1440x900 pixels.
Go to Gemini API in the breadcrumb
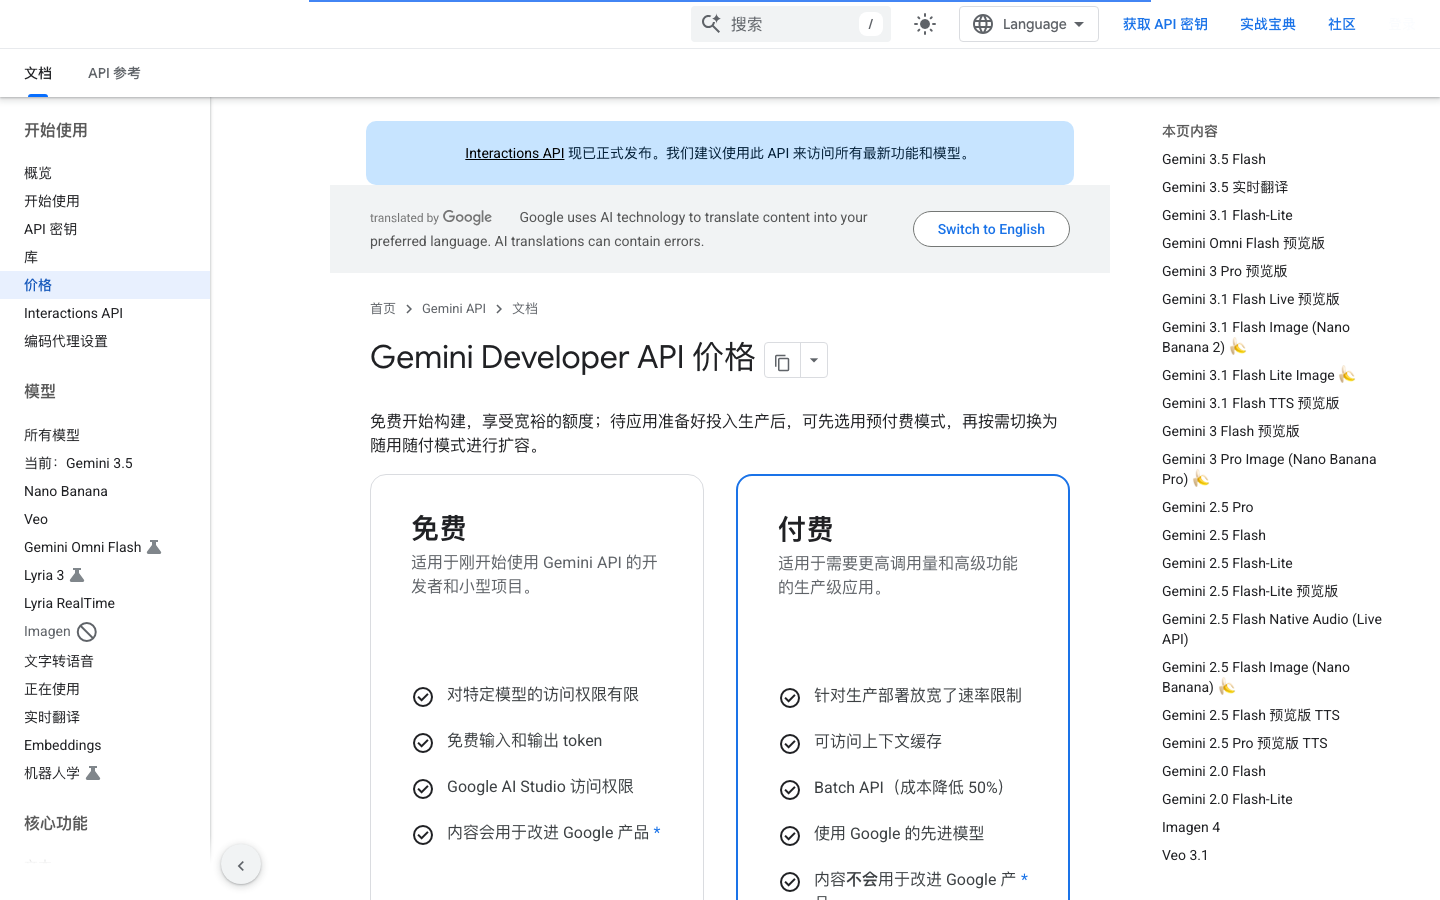pyautogui.click(x=454, y=309)
